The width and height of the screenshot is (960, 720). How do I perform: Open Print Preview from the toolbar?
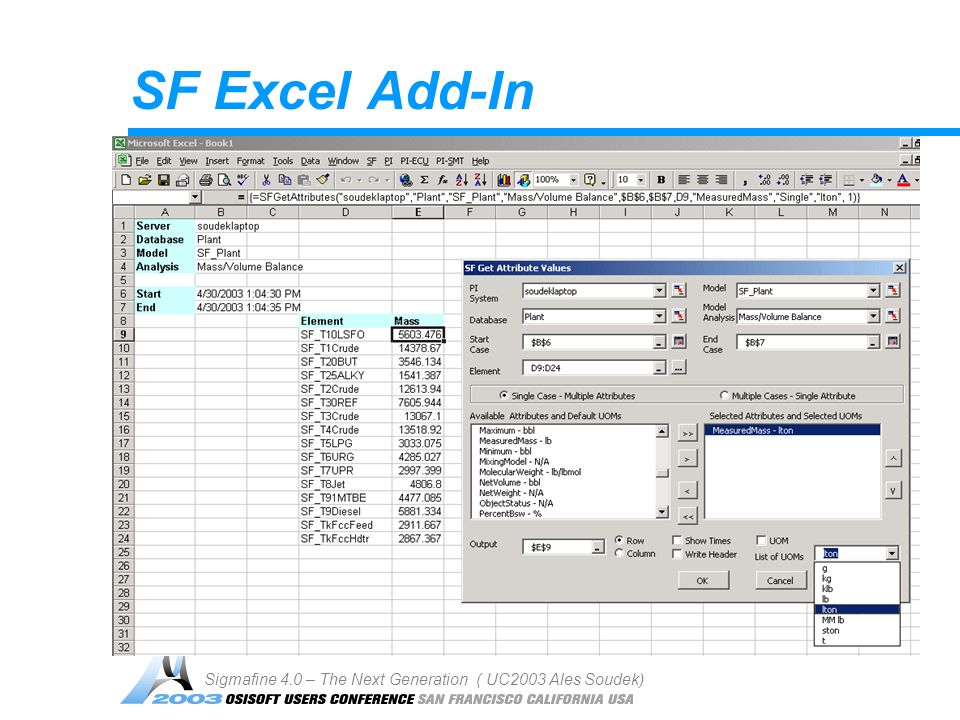coord(224,179)
